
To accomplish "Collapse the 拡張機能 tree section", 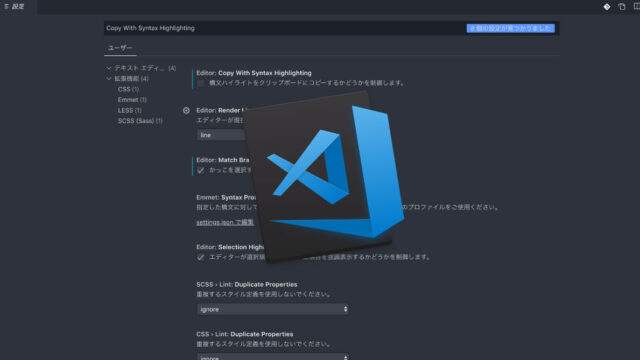I will pos(109,78).
